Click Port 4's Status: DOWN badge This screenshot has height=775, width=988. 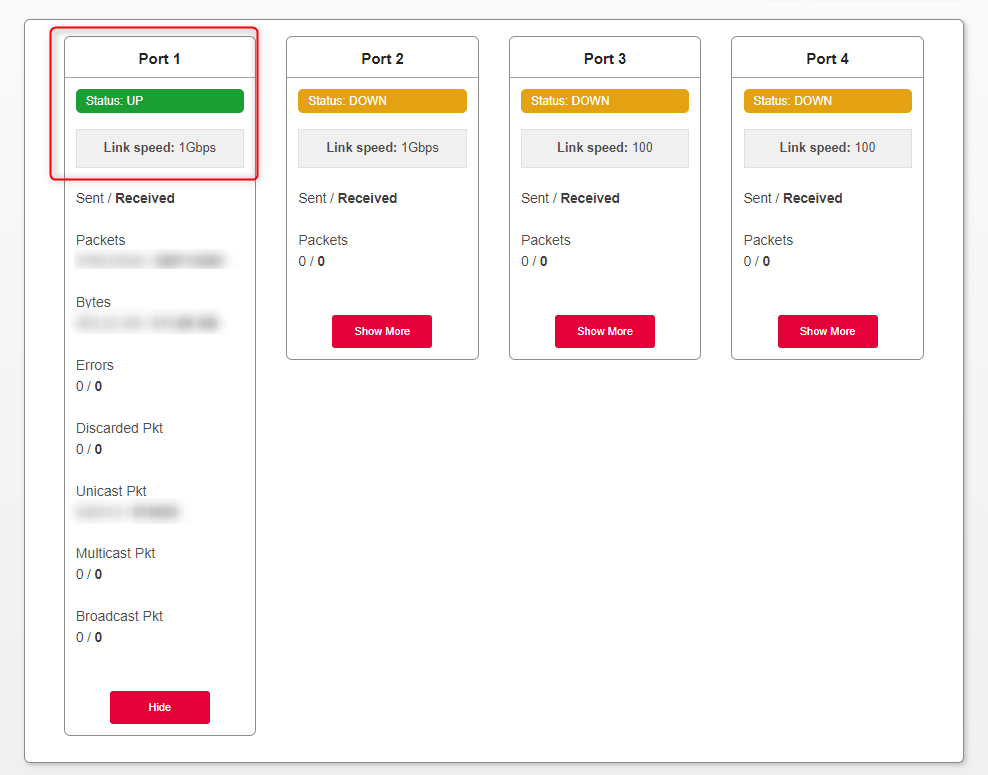pyautogui.click(x=827, y=101)
